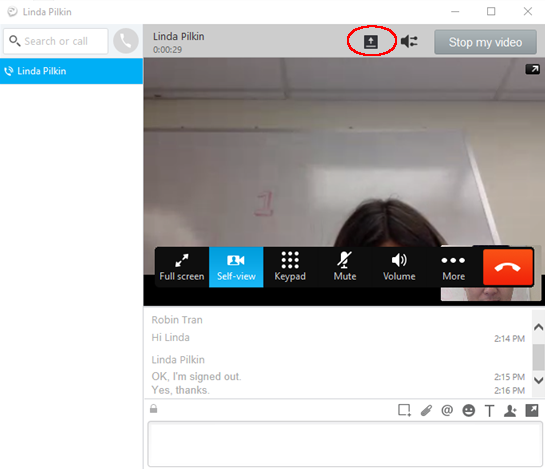Screen dimensions: 545x469
Task: Open the Volume control
Action: [399, 267]
